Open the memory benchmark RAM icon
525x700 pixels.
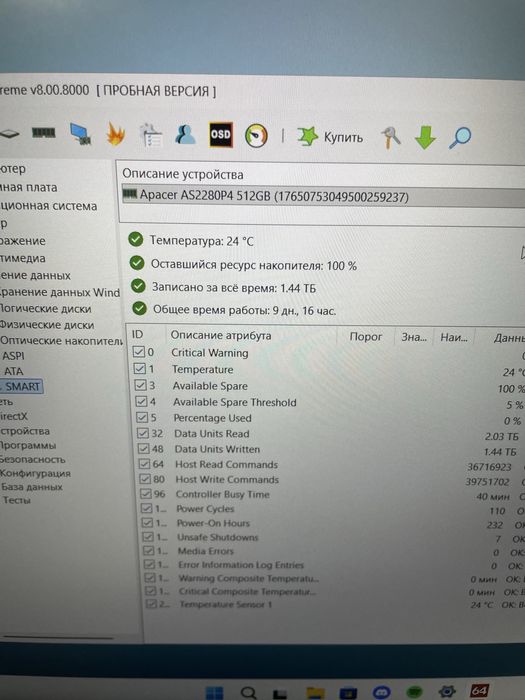tap(44, 133)
